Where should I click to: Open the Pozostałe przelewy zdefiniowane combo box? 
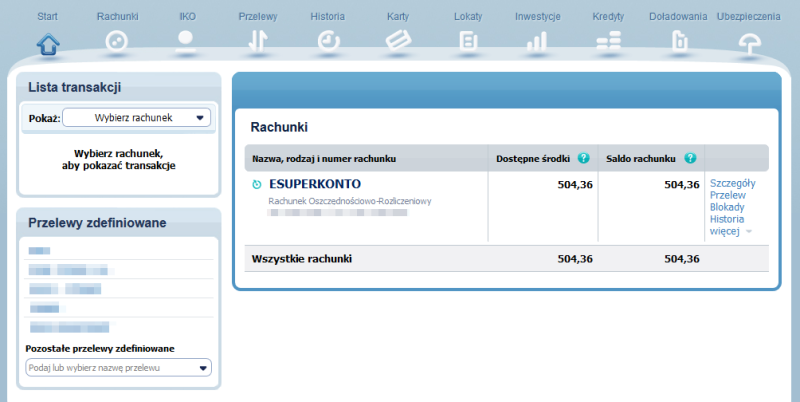click(x=118, y=368)
